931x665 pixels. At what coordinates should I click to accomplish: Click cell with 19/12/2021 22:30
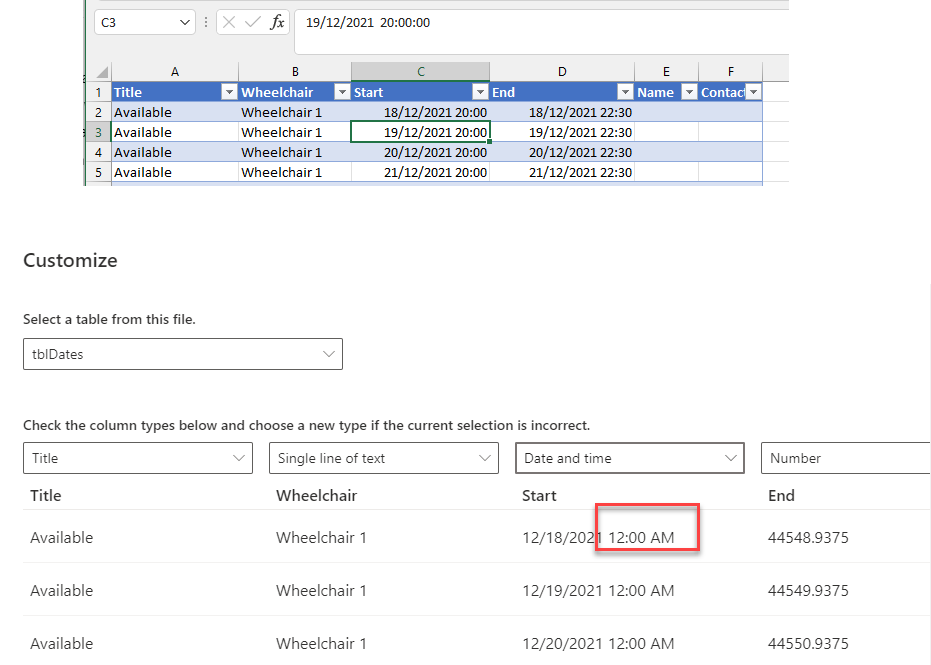(562, 132)
